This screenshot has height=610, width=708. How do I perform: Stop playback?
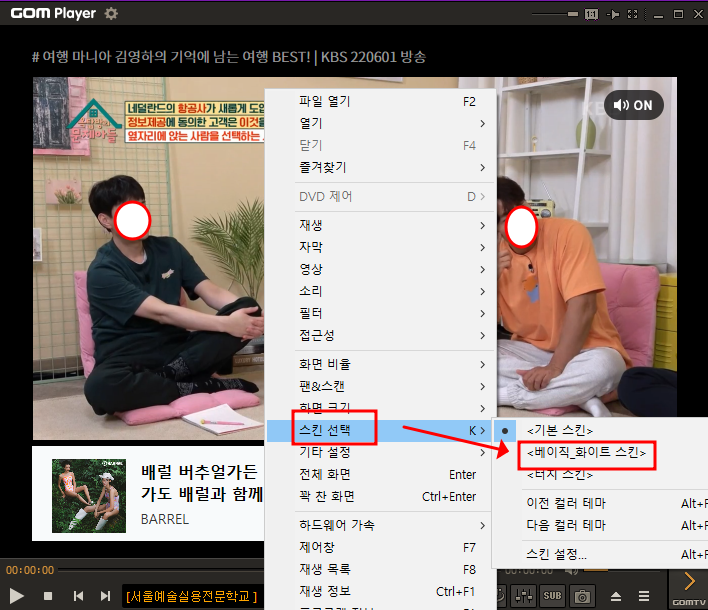coord(48,596)
